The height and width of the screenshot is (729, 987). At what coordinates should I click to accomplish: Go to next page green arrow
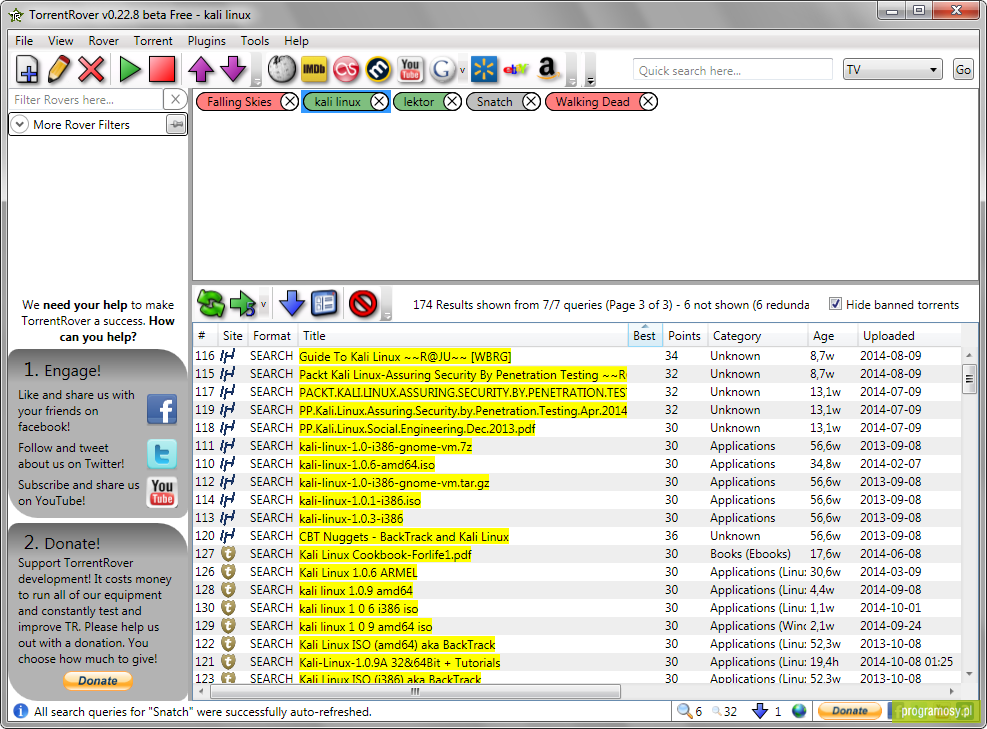pyautogui.click(x=243, y=304)
